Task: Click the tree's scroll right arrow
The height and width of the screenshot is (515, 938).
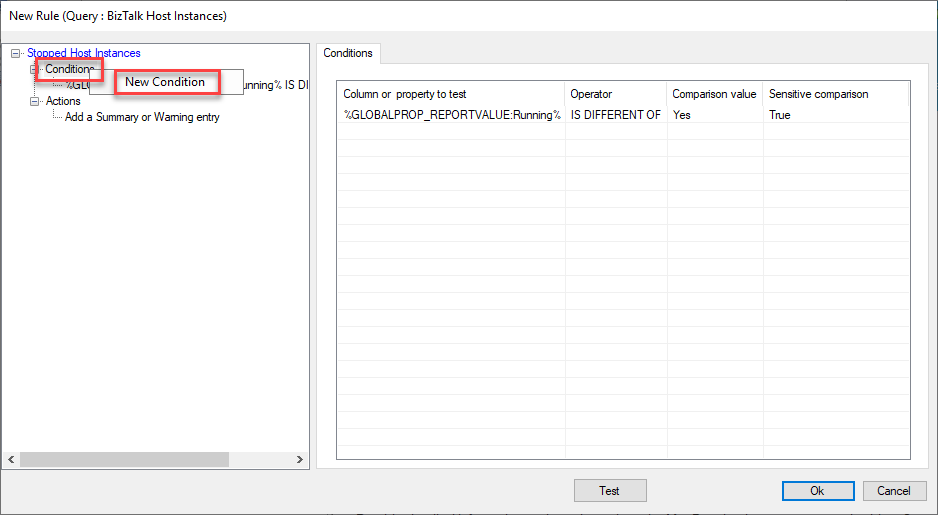Action: click(x=299, y=459)
